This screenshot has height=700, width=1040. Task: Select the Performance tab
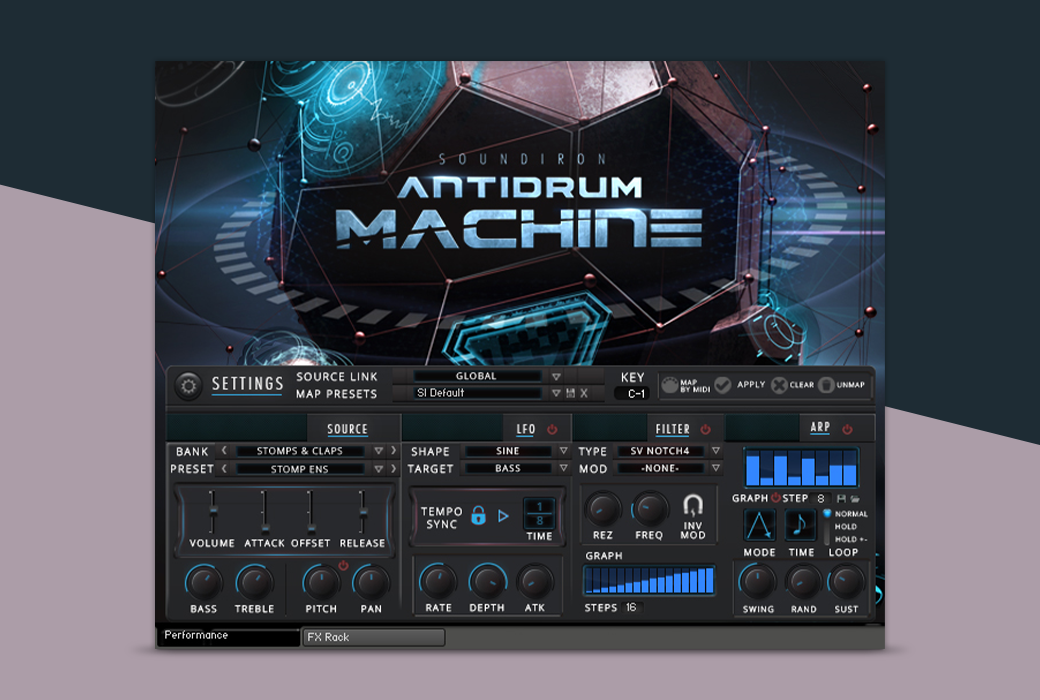(x=228, y=636)
